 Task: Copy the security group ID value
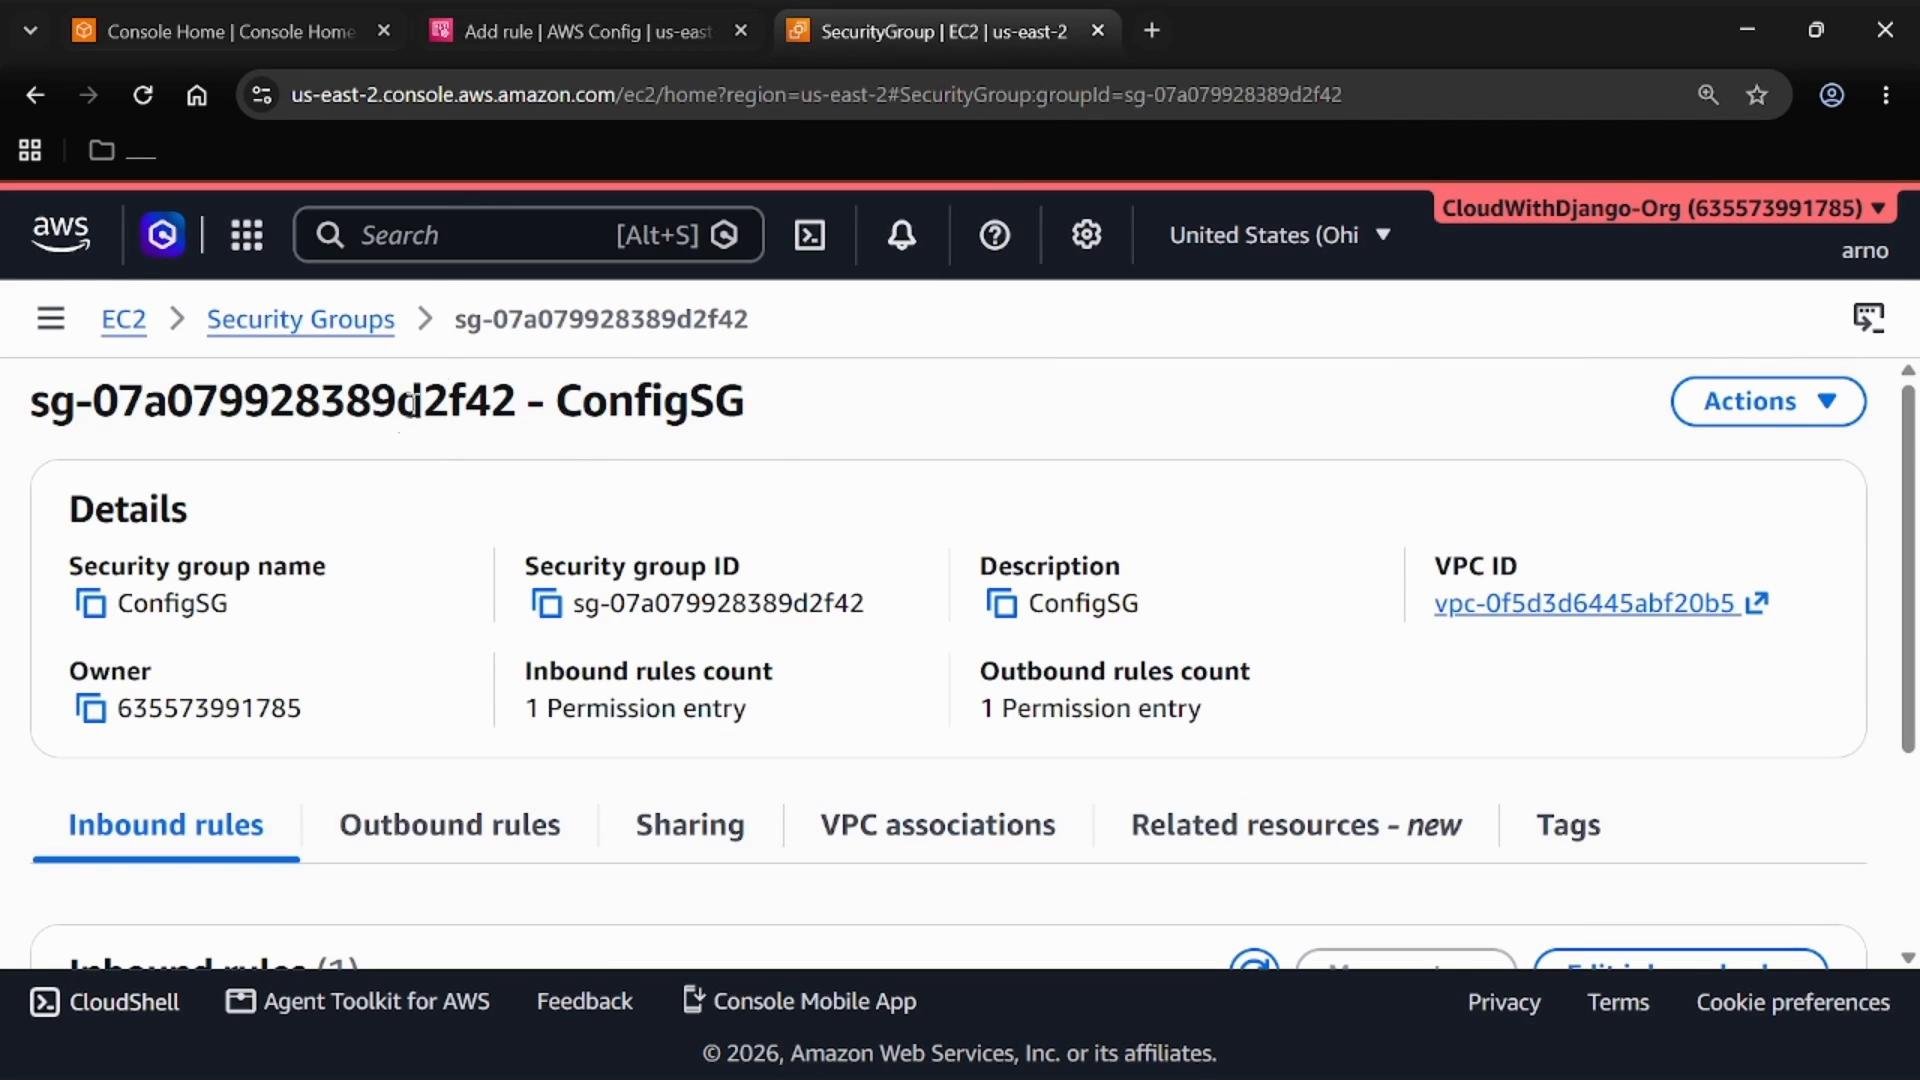pos(546,603)
